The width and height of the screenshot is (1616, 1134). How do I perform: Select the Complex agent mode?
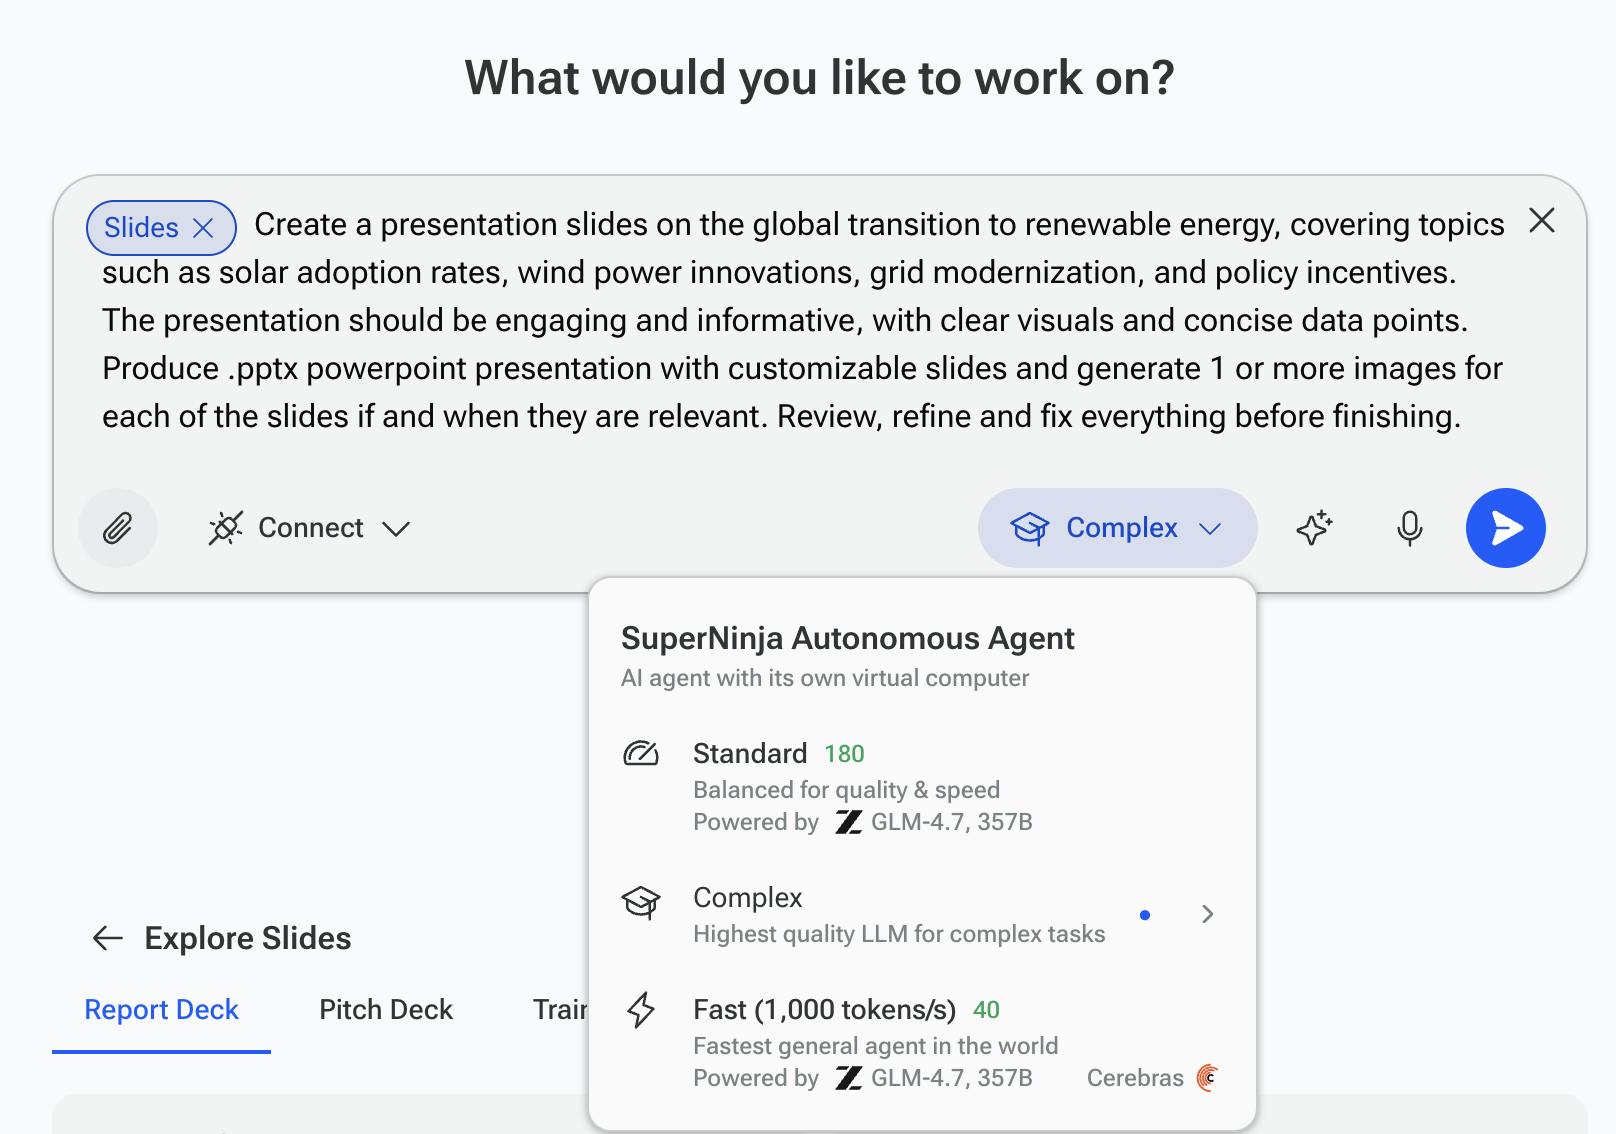tap(922, 914)
